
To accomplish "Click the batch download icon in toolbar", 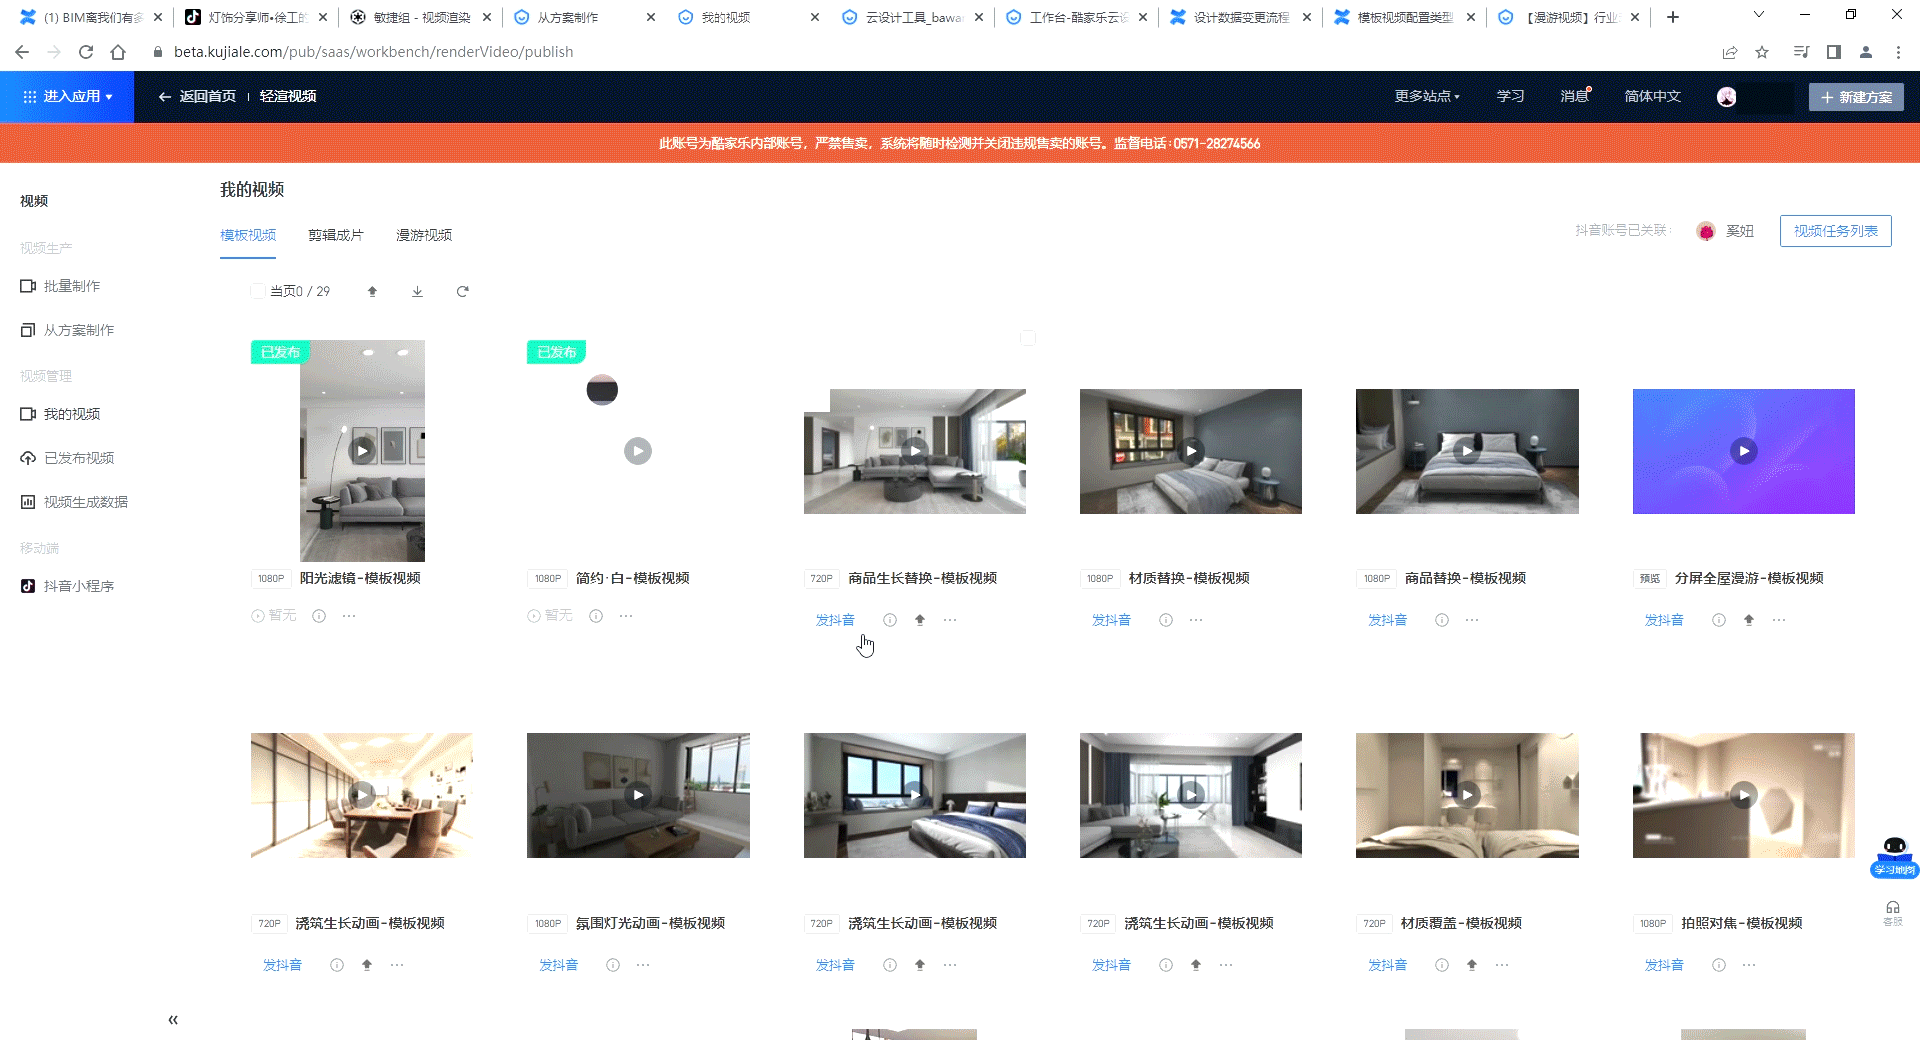I will click(417, 292).
